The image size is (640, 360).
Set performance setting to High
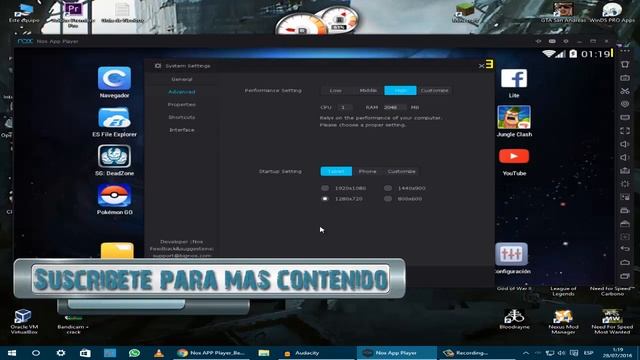pyautogui.click(x=400, y=91)
